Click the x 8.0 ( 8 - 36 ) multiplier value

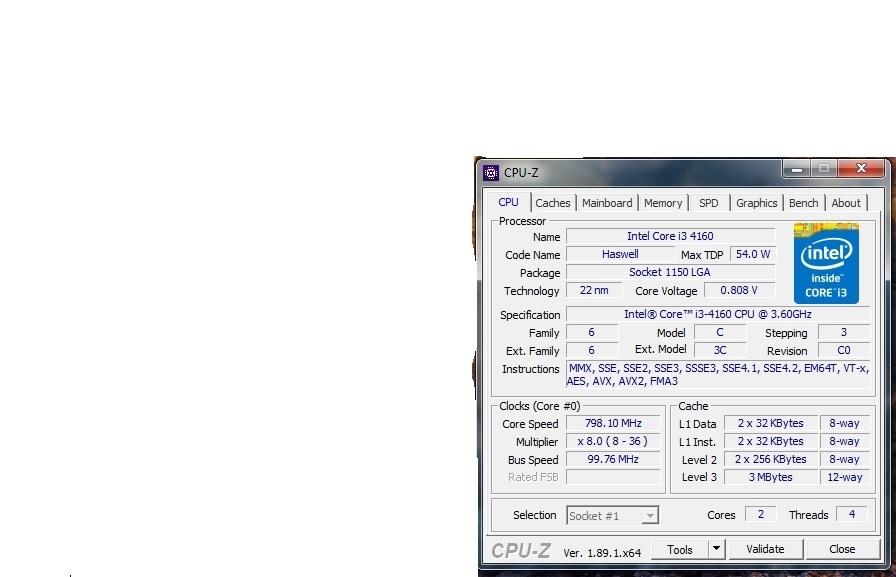(613, 441)
